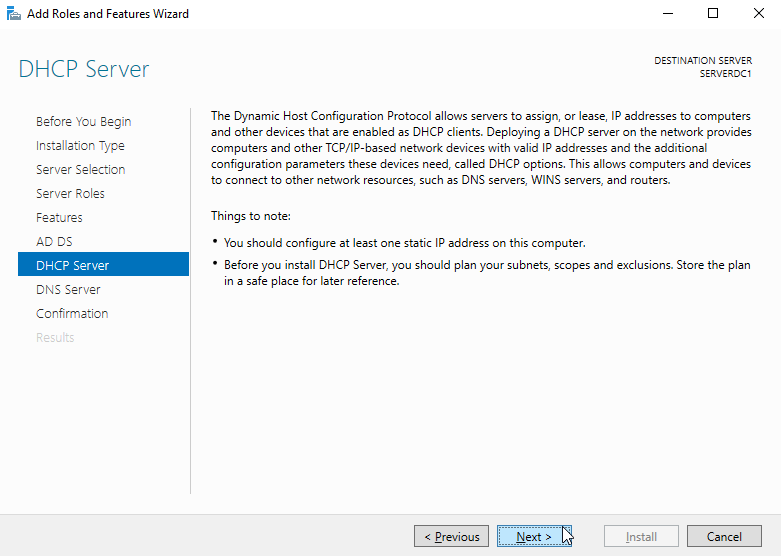Cancel the wizard
Viewport: 781px width, 556px height.
pos(724,536)
